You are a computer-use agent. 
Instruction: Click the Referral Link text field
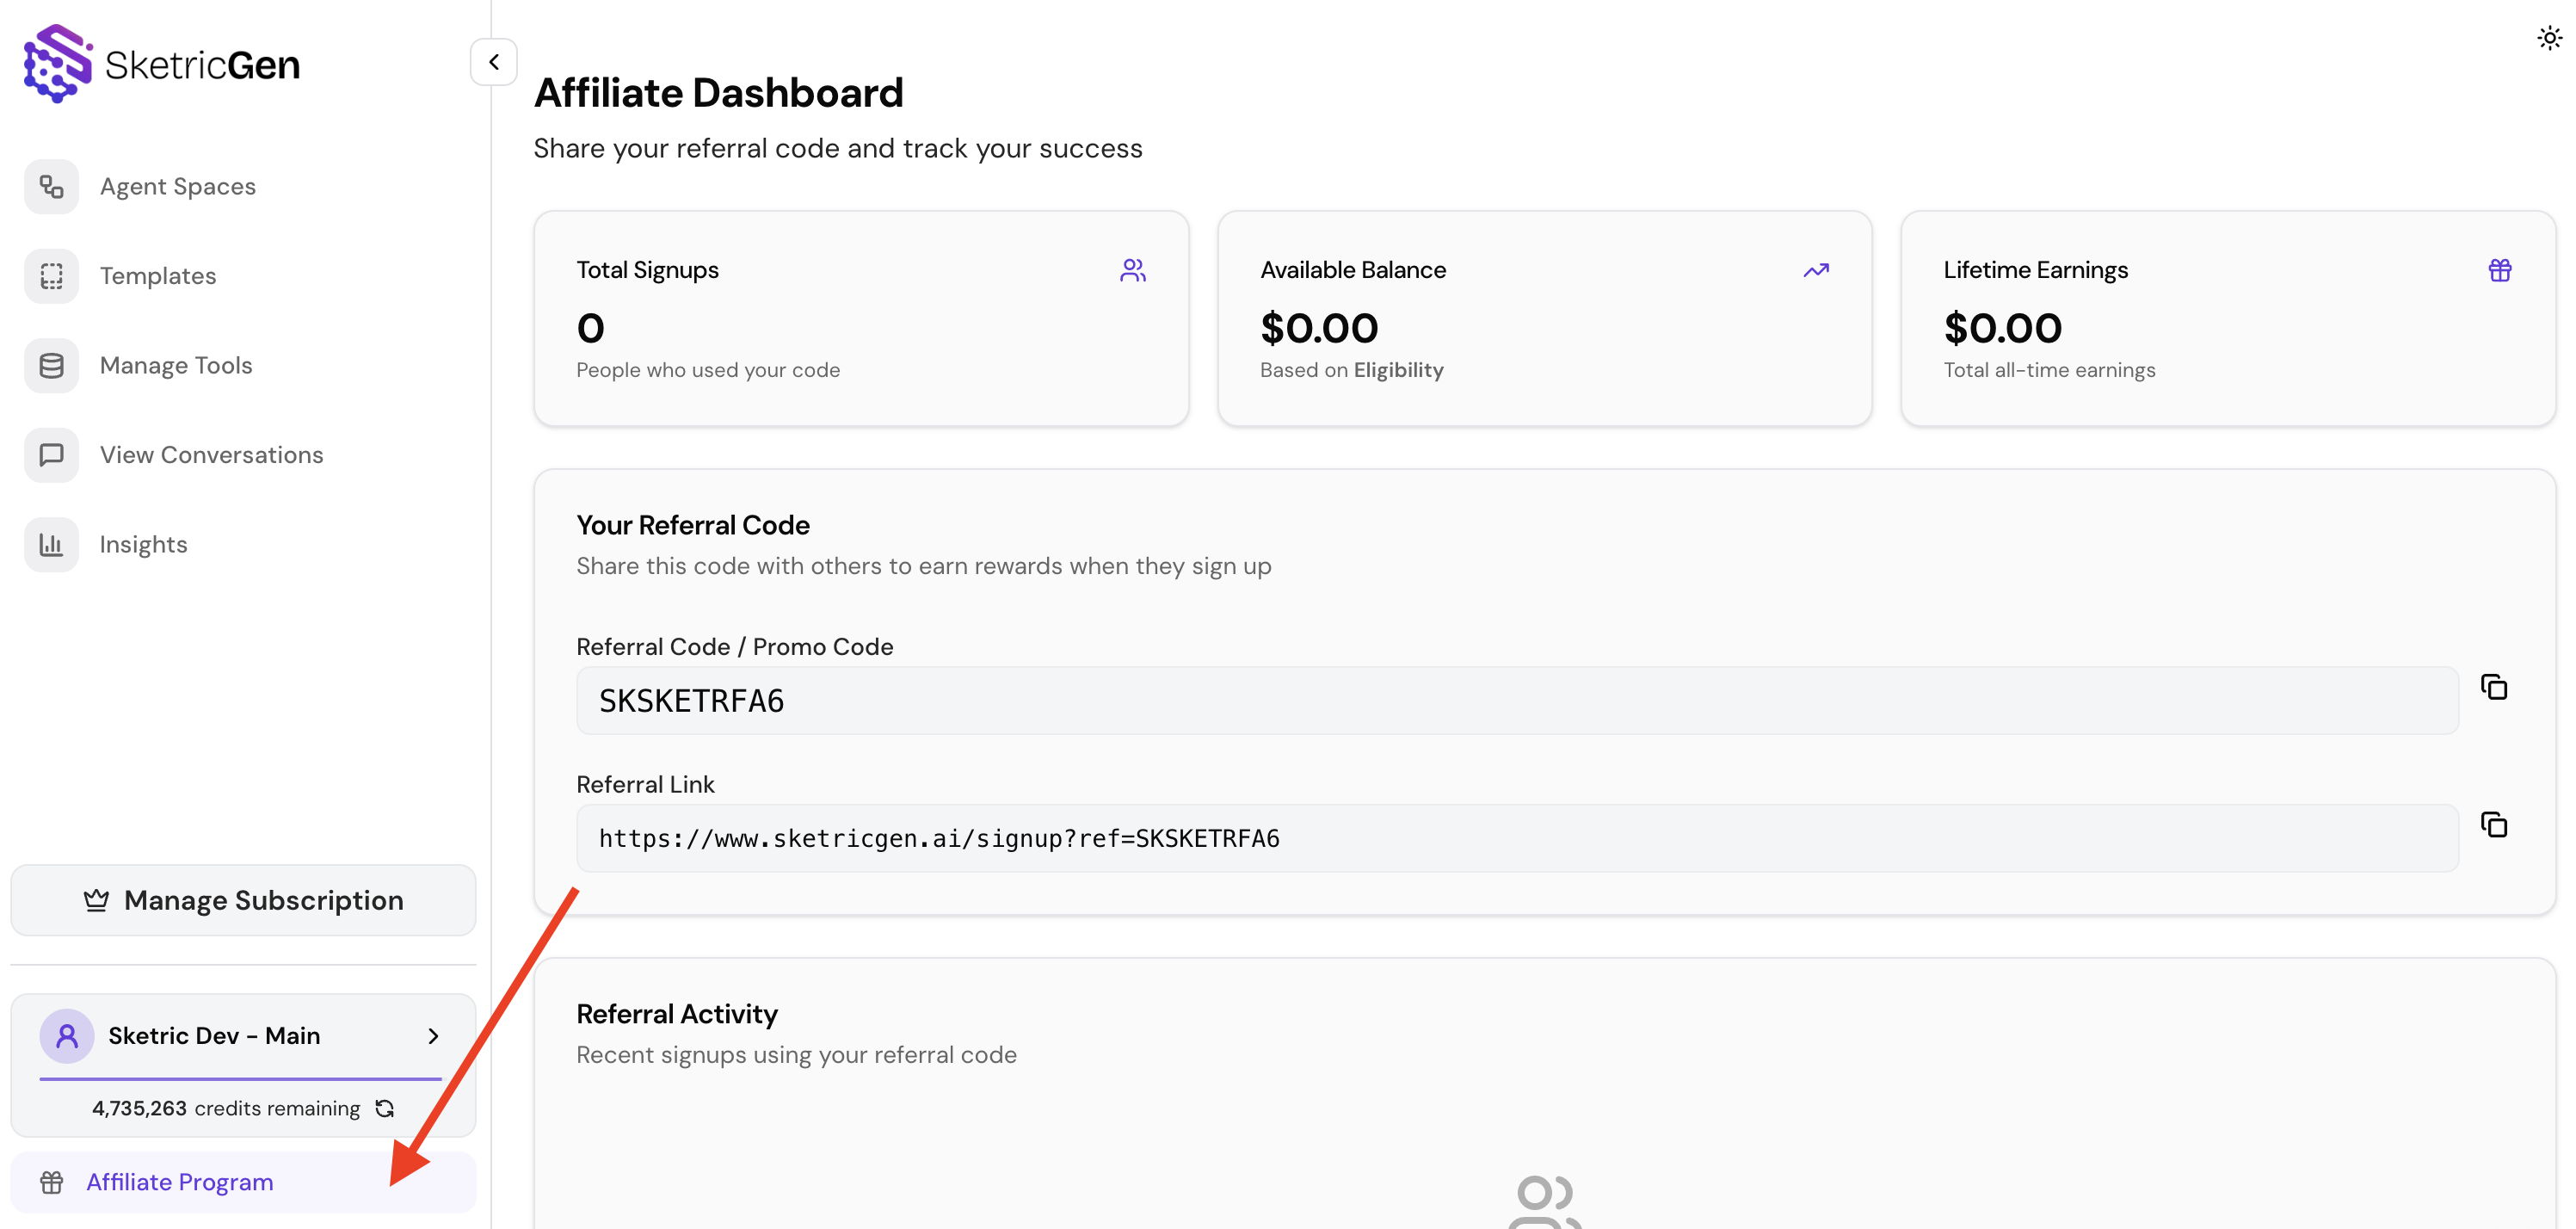[x=1500, y=837]
